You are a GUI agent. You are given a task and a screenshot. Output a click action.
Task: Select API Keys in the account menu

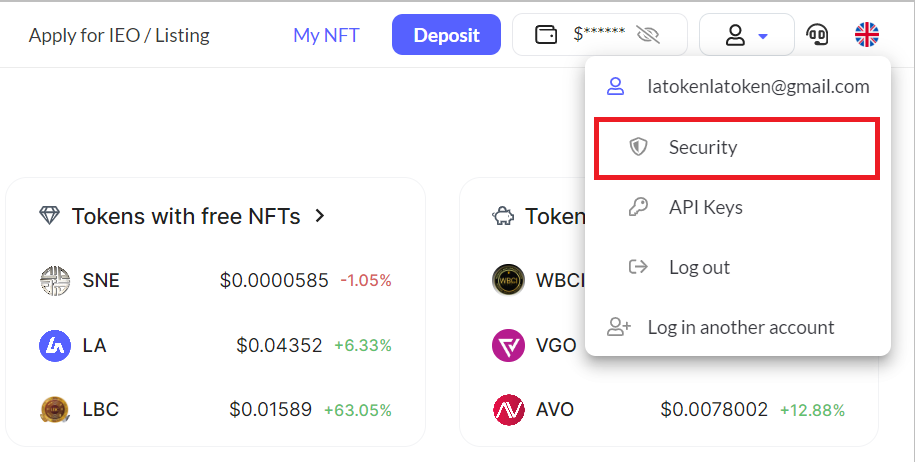pos(705,208)
